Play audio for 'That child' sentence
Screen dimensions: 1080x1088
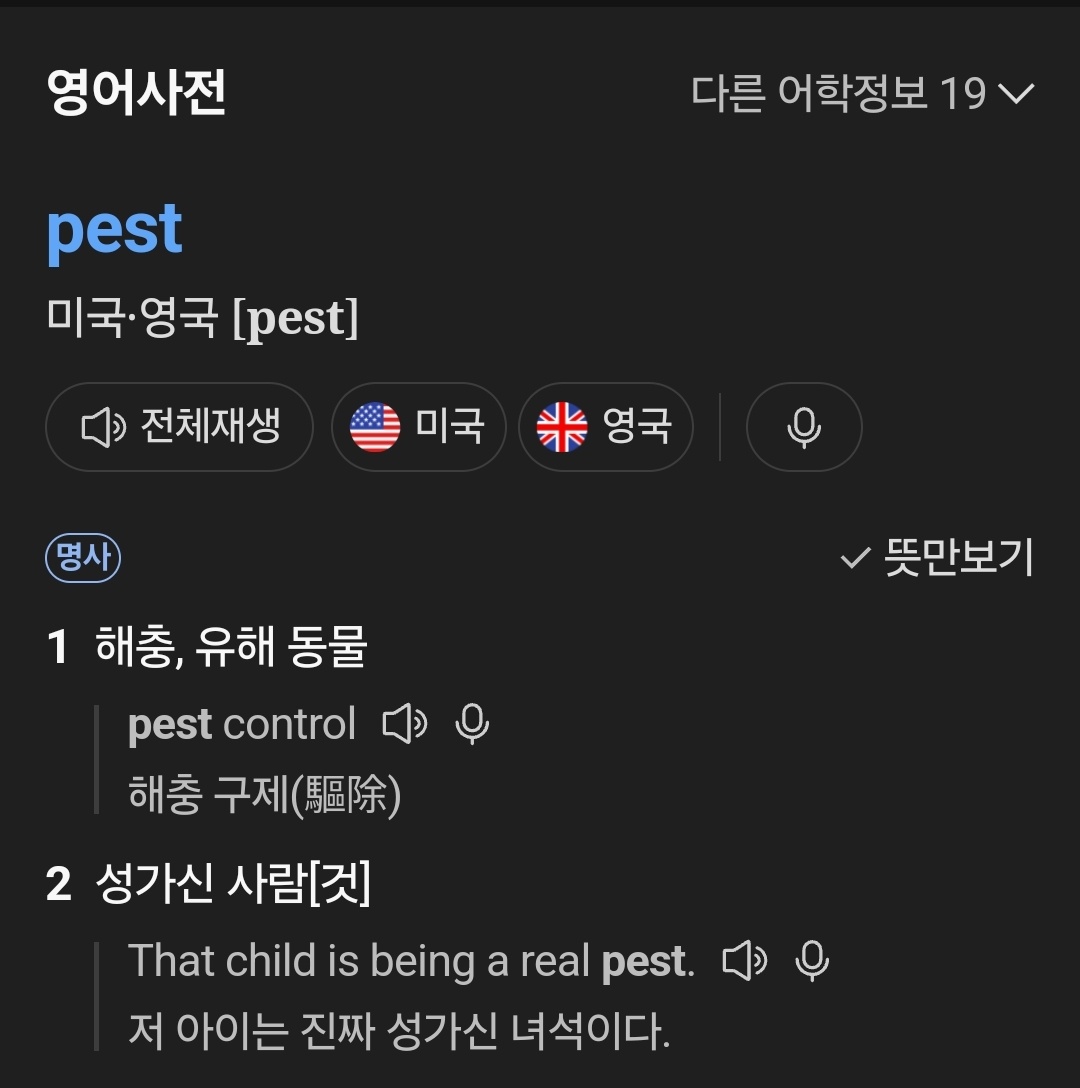744,961
